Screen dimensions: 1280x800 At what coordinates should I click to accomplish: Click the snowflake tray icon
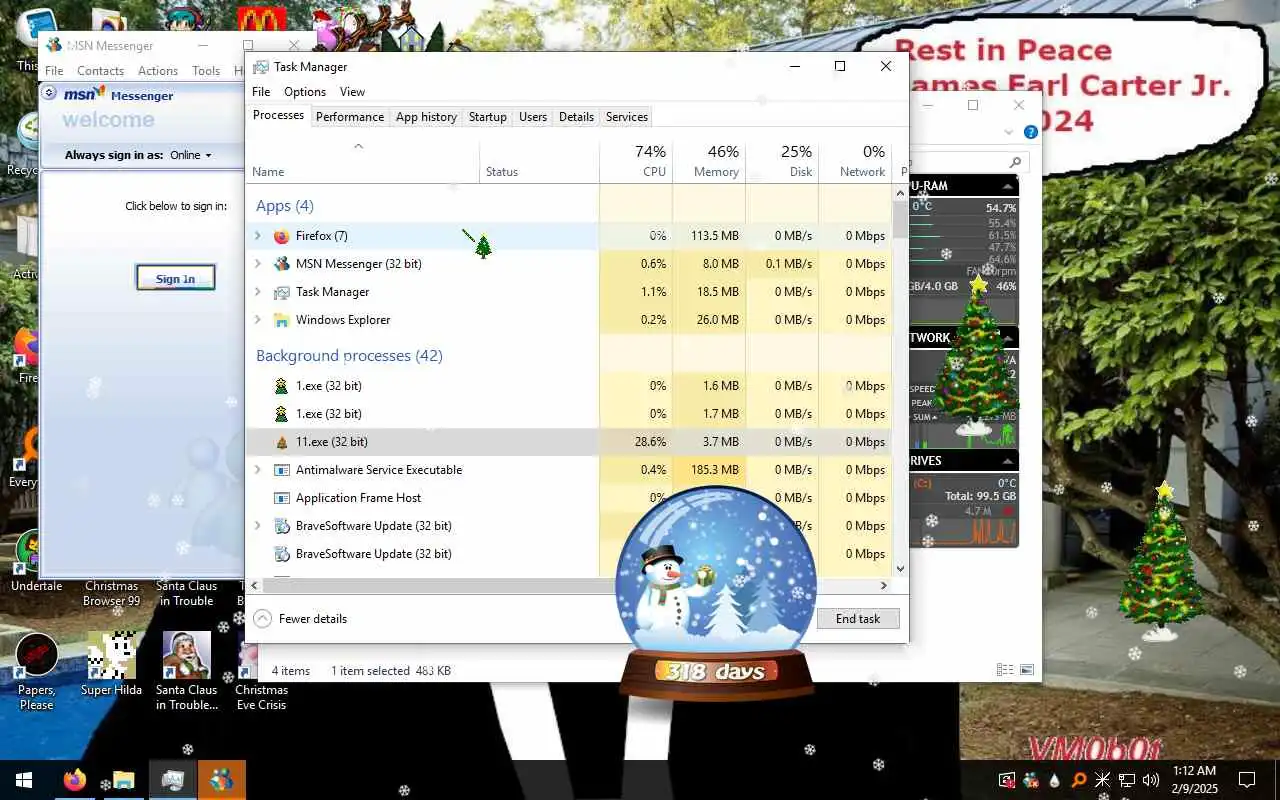1103,780
